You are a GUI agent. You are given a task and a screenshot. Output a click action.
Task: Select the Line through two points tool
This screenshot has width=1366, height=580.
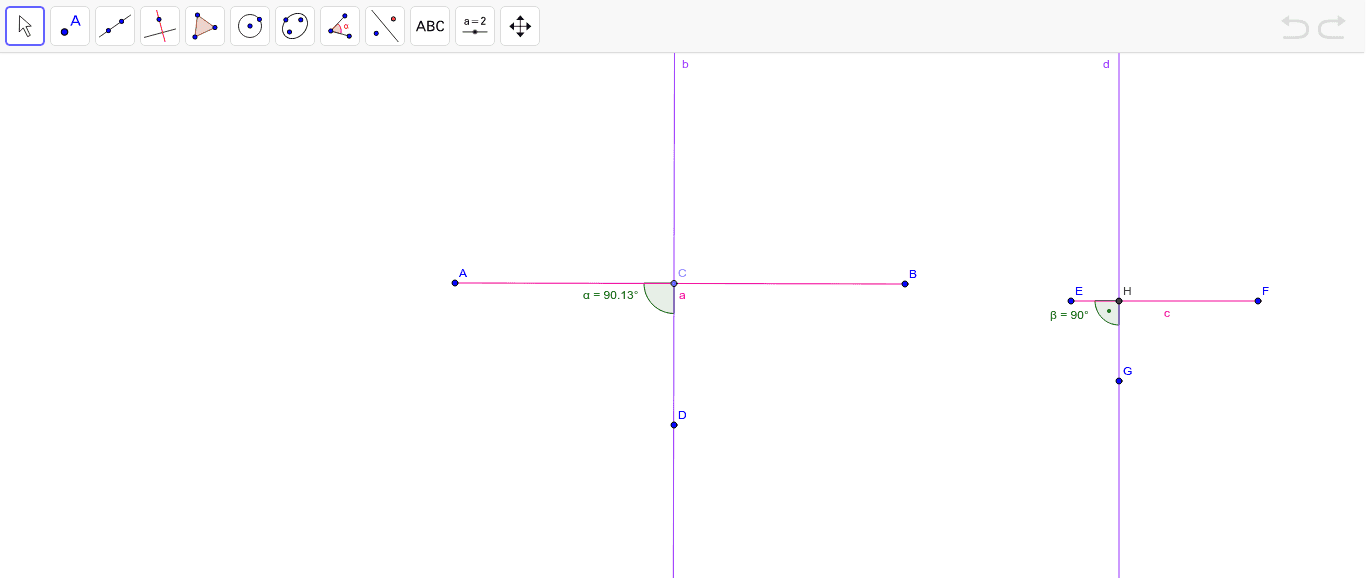pyautogui.click(x=114, y=25)
